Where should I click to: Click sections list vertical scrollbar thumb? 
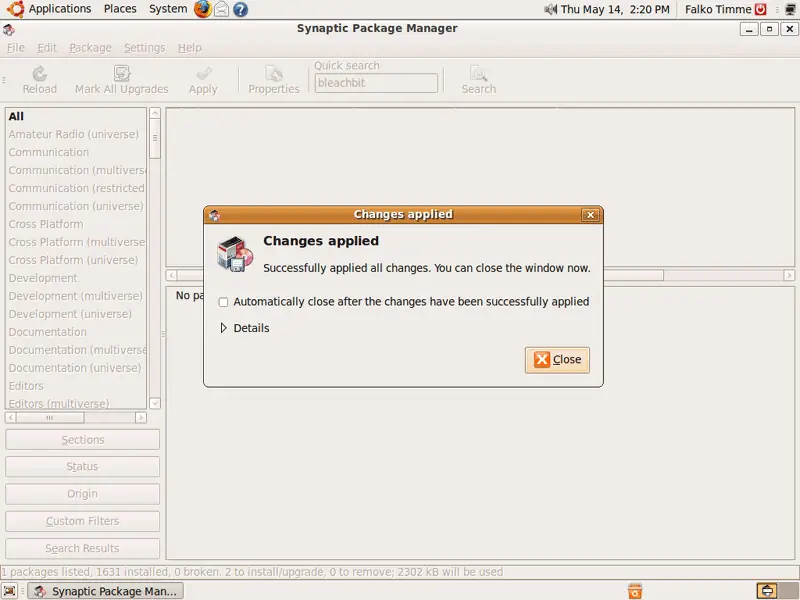[x=155, y=138]
